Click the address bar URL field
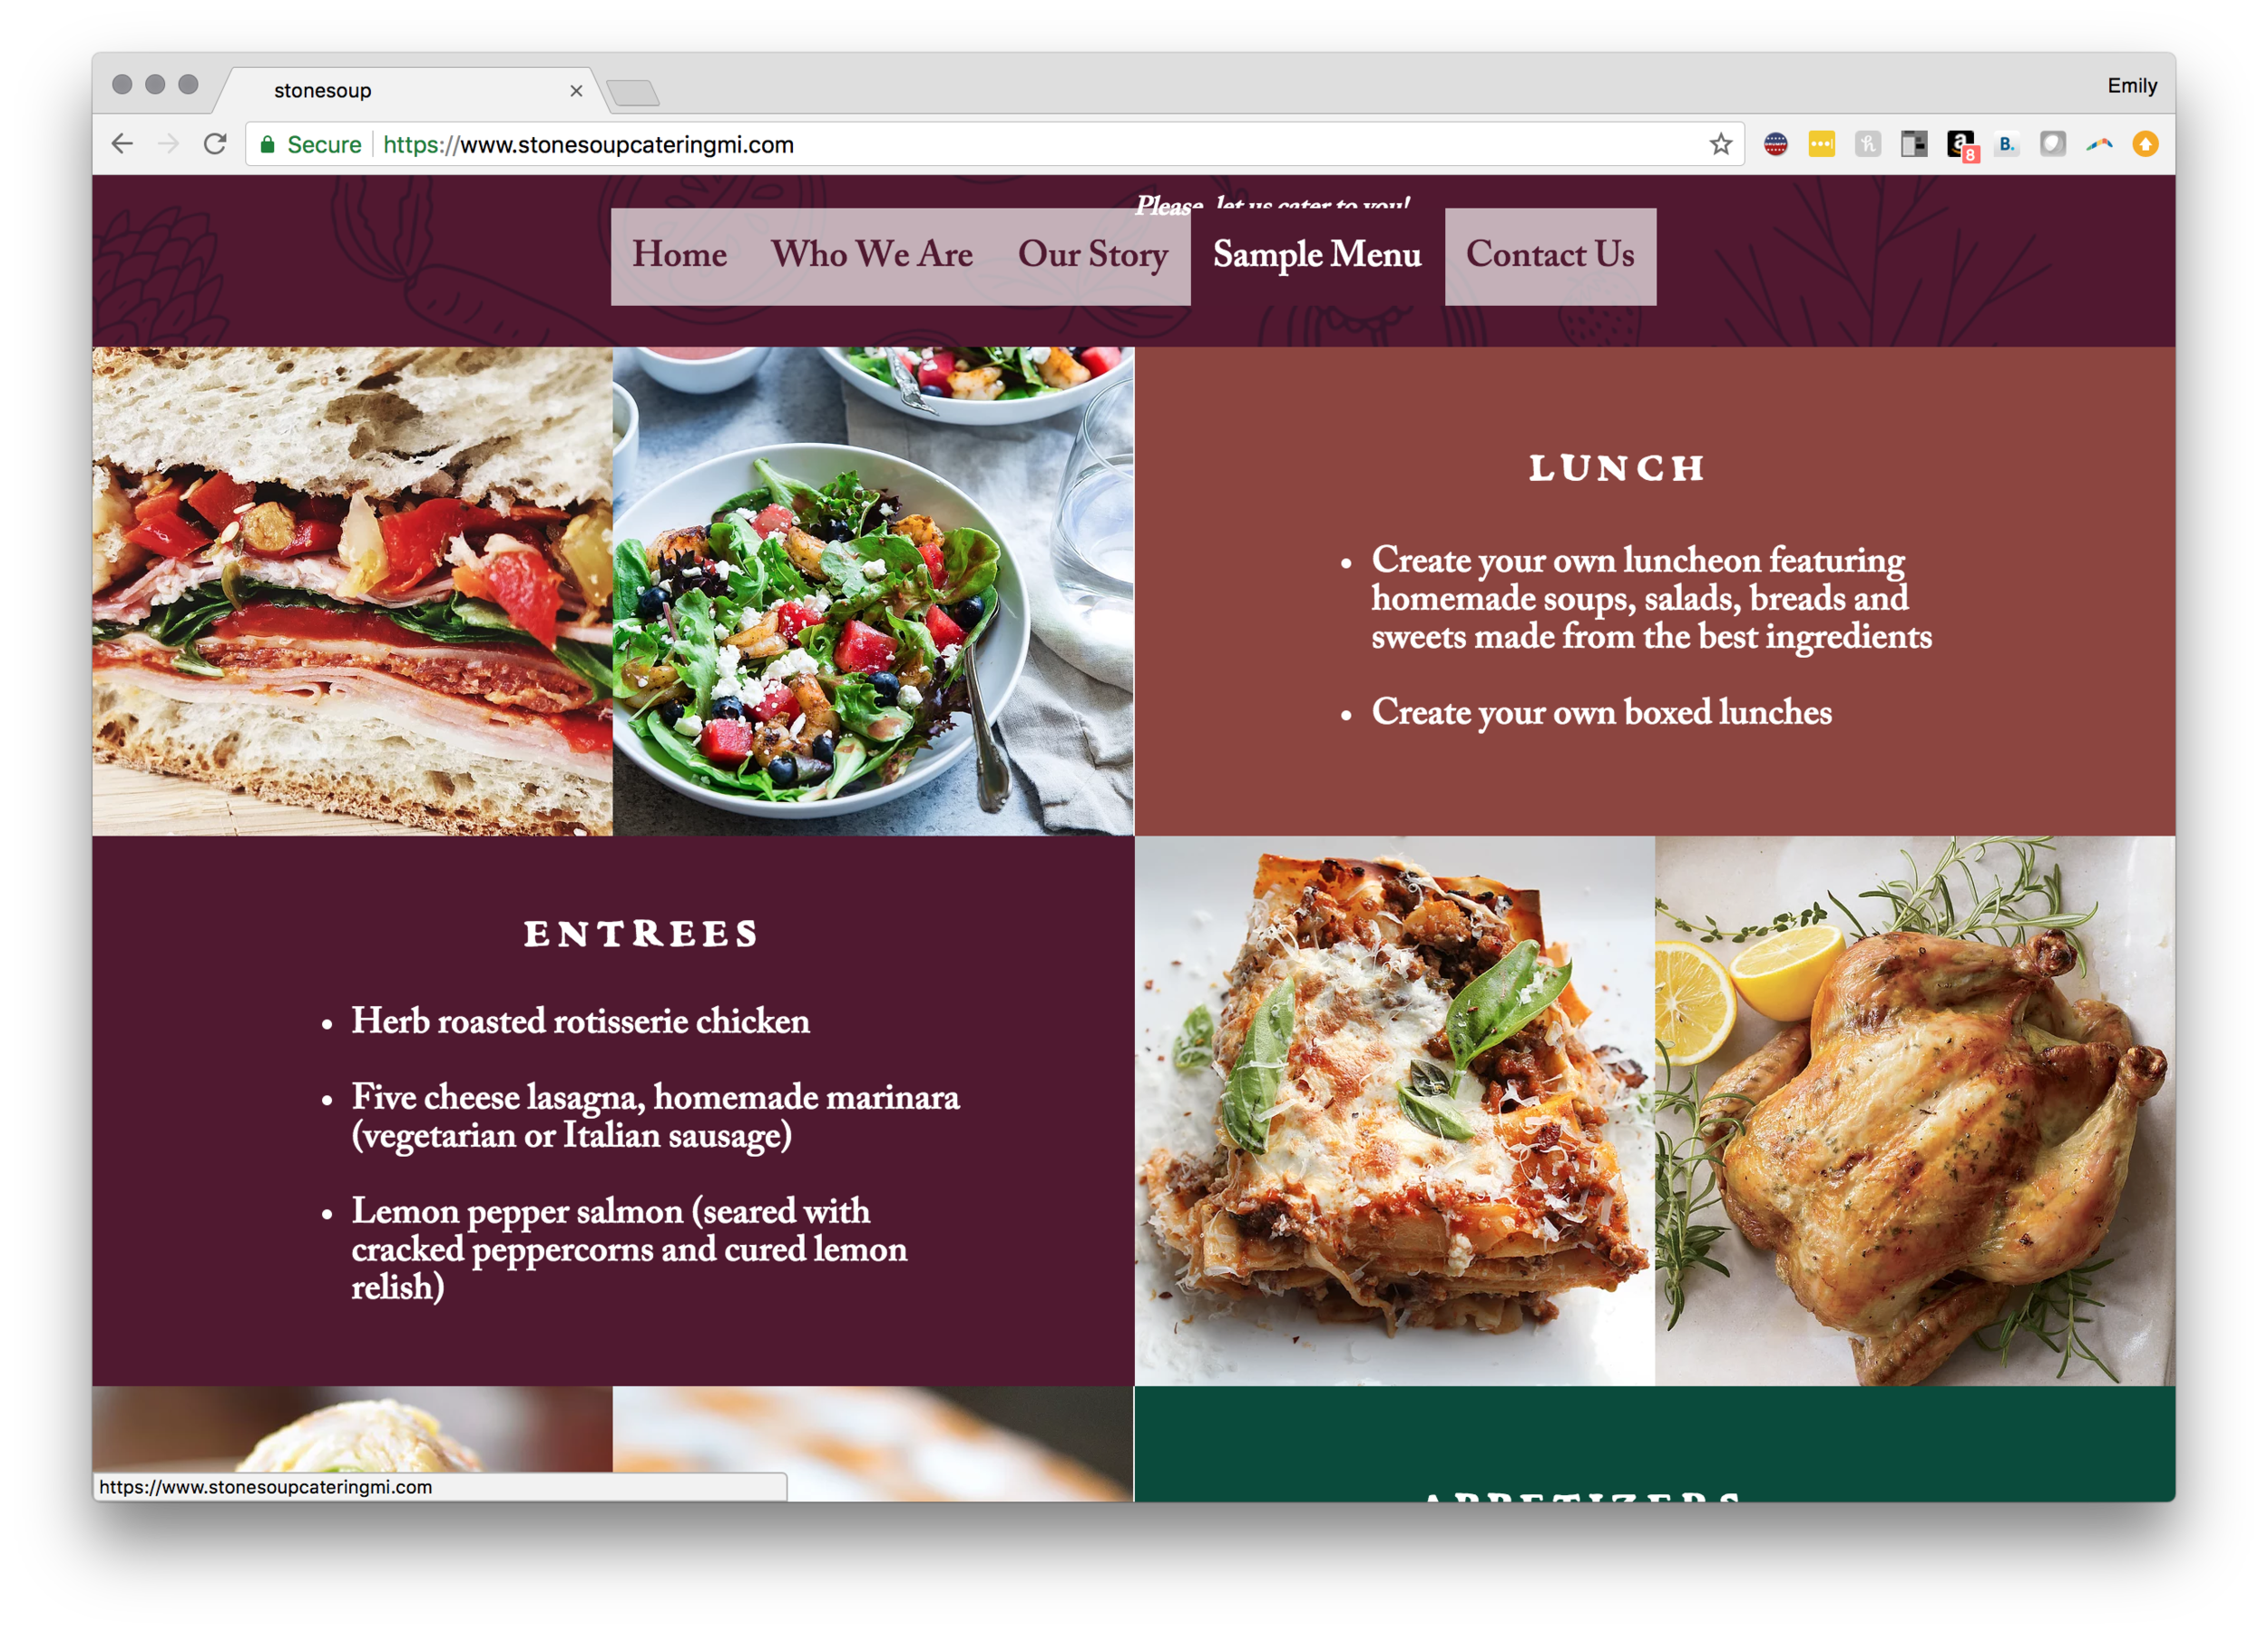This screenshot has height=1634, width=2268. click(x=995, y=144)
